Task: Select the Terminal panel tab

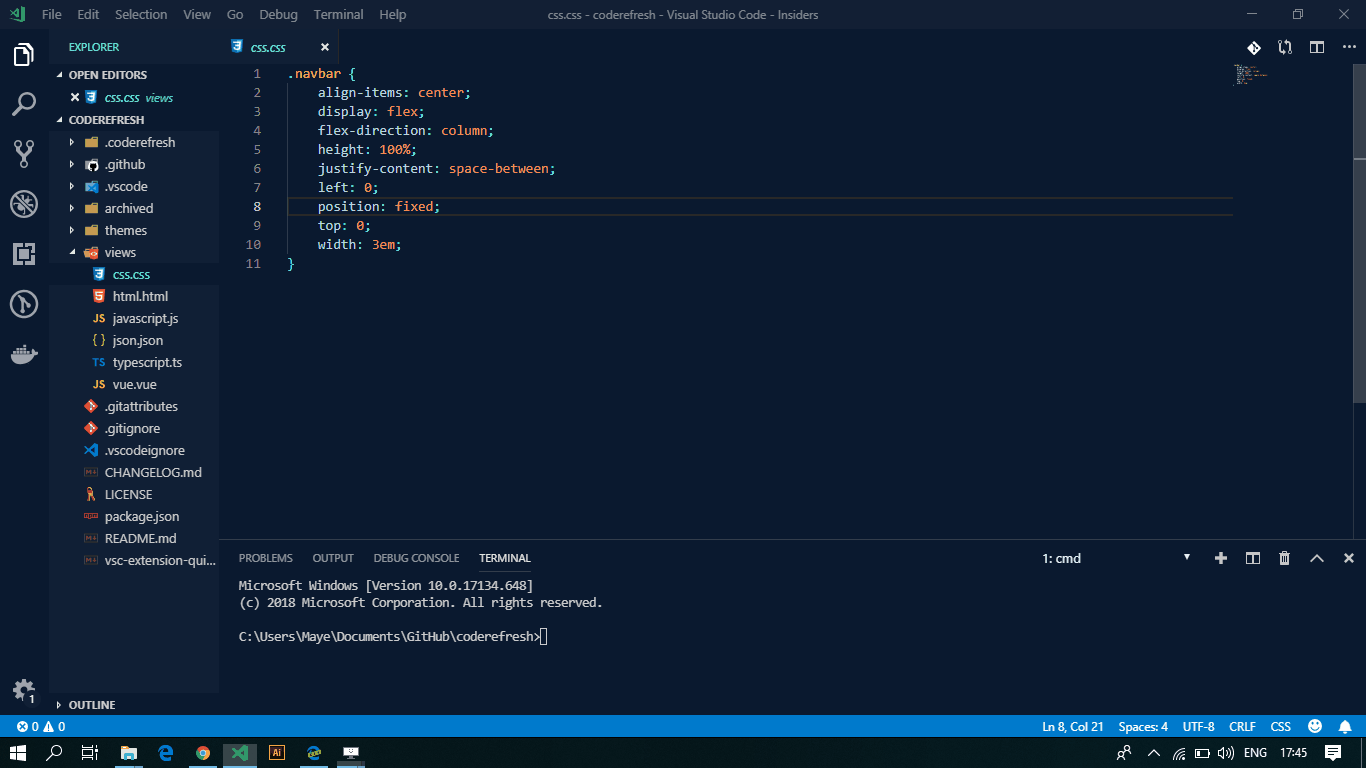Action: pyautogui.click(x=505, y=558)
